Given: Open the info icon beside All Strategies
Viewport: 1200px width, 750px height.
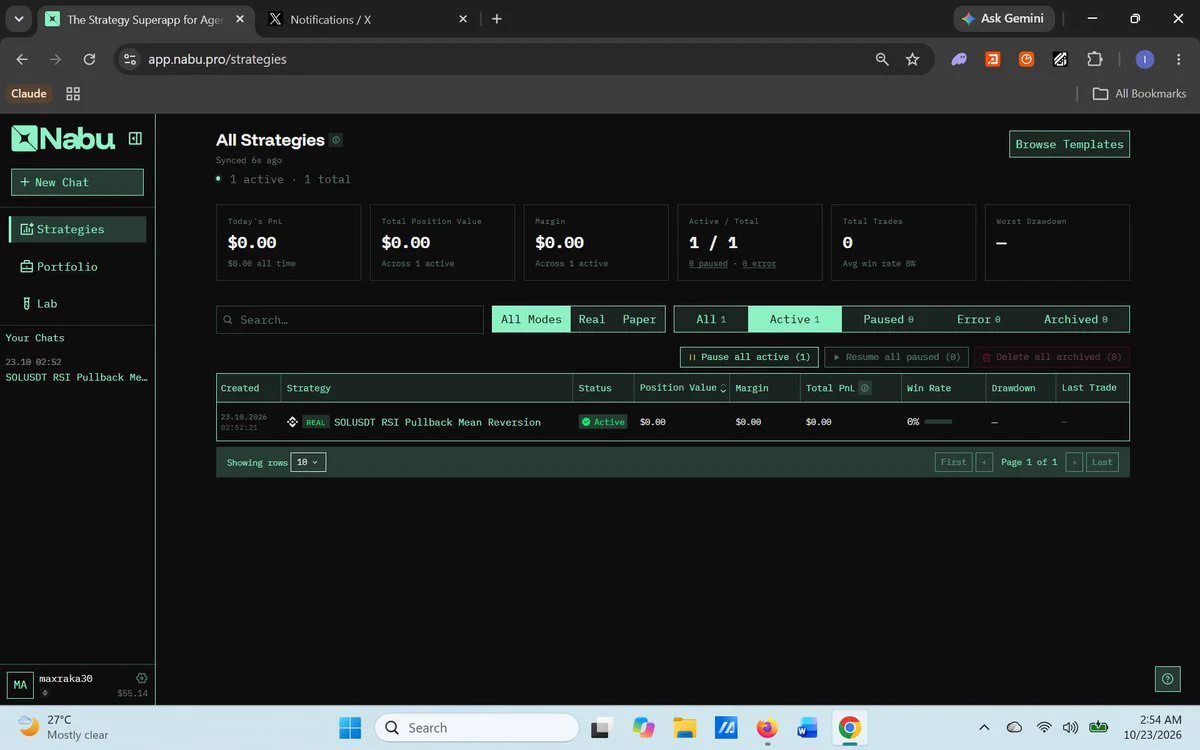Looking at the screenshot, I should pos(336,140).
